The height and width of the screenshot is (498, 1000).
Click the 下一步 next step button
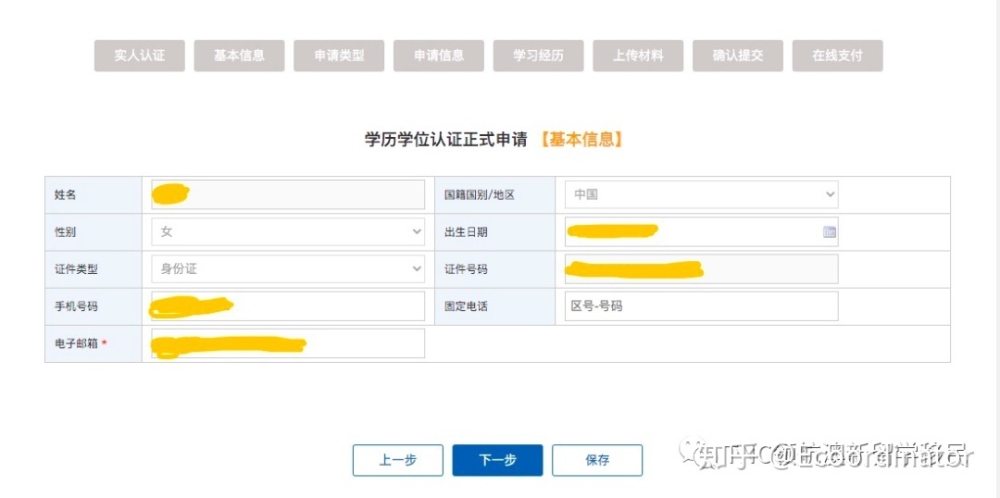tap(497, 460)
